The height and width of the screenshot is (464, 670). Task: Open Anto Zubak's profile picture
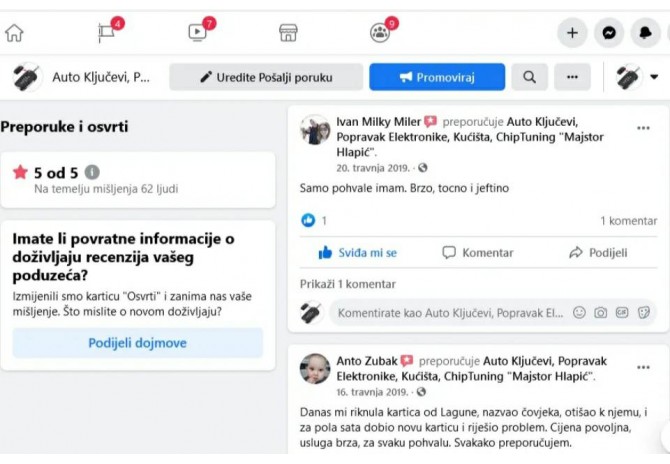pos(315,369)
